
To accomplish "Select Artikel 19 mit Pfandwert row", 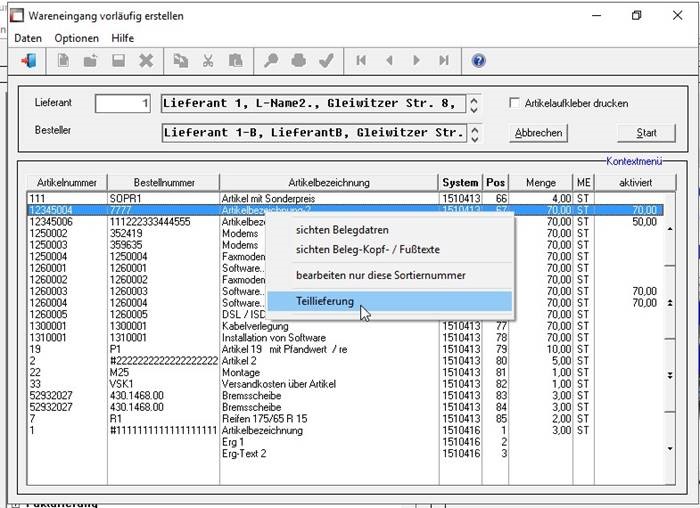I will coord(345,350).
